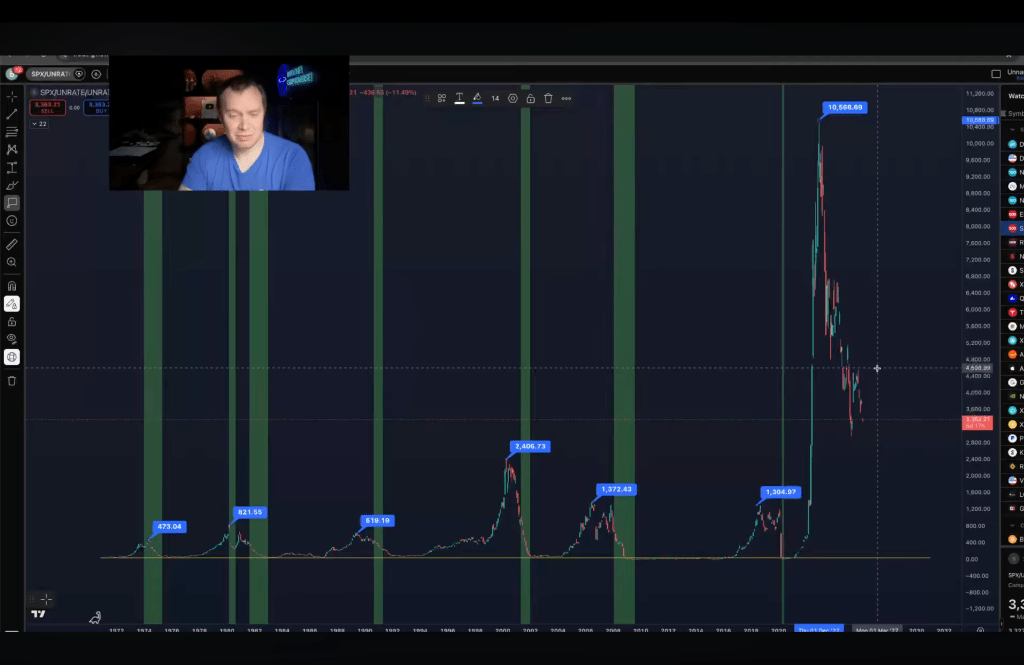Open the Fibonacci/pitchfork tools
This screenshot has width=1024, height=665.
click(x=12, y=132)
